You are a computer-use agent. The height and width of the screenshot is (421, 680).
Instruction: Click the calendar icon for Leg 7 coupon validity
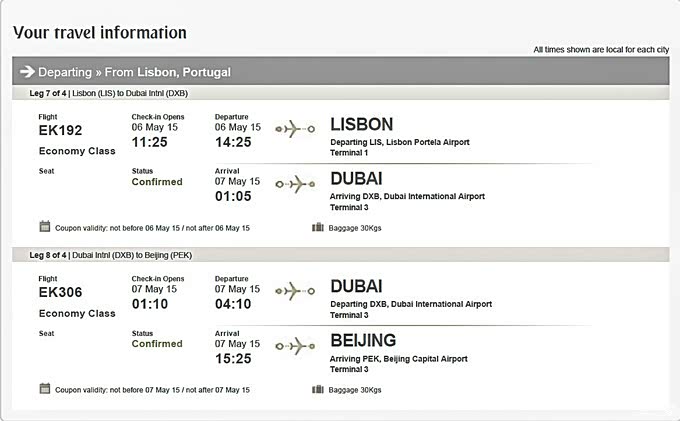[45, 227]
